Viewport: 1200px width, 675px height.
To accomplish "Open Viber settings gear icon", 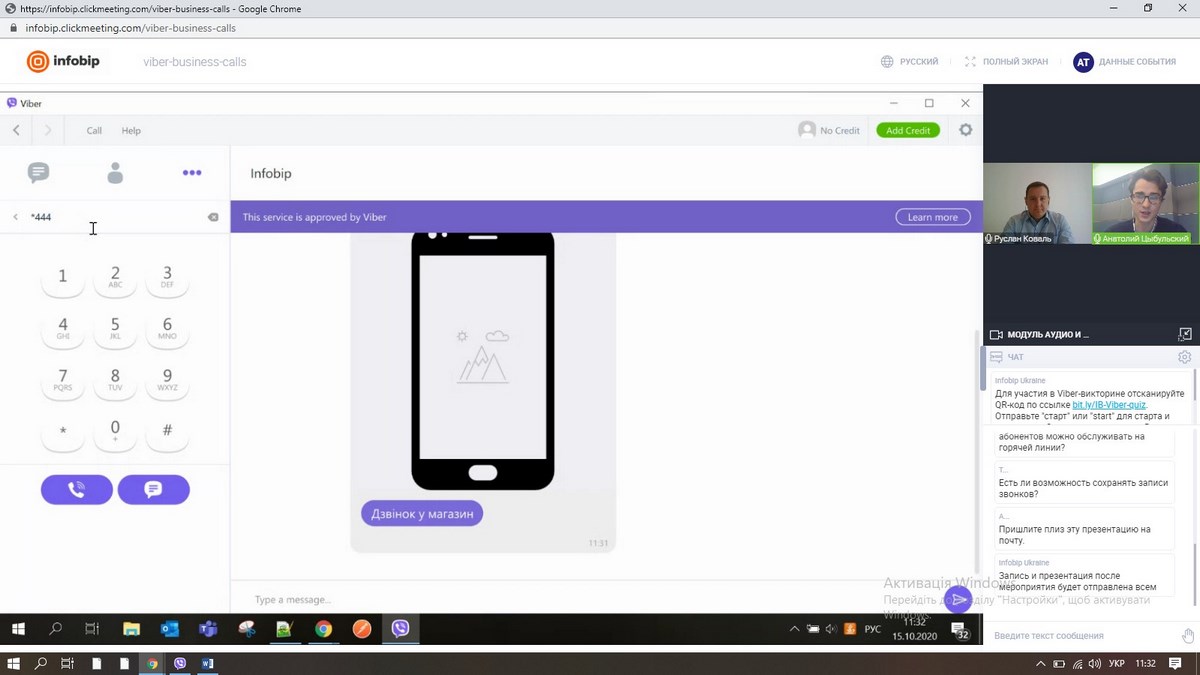I will pos(965,130).
